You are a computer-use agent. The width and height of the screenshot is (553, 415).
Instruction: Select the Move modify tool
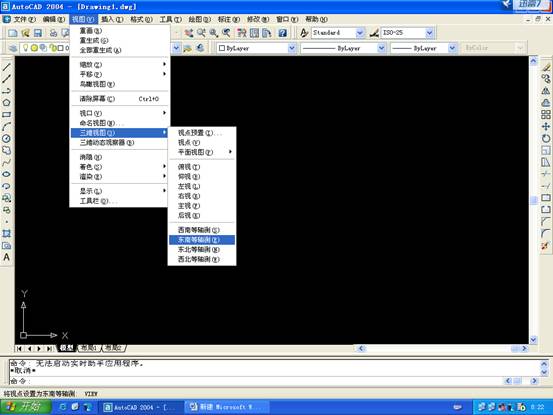point(546,126)
